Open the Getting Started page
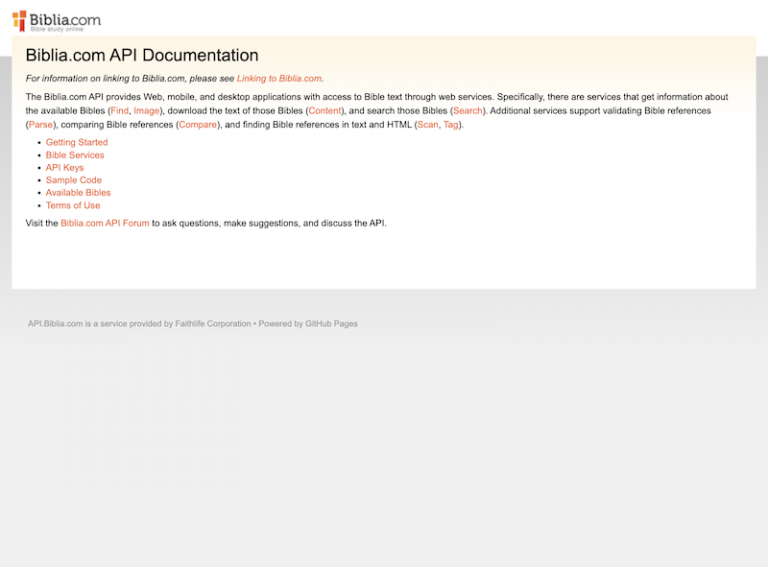768x567 pixels. [x=77, y=142]
